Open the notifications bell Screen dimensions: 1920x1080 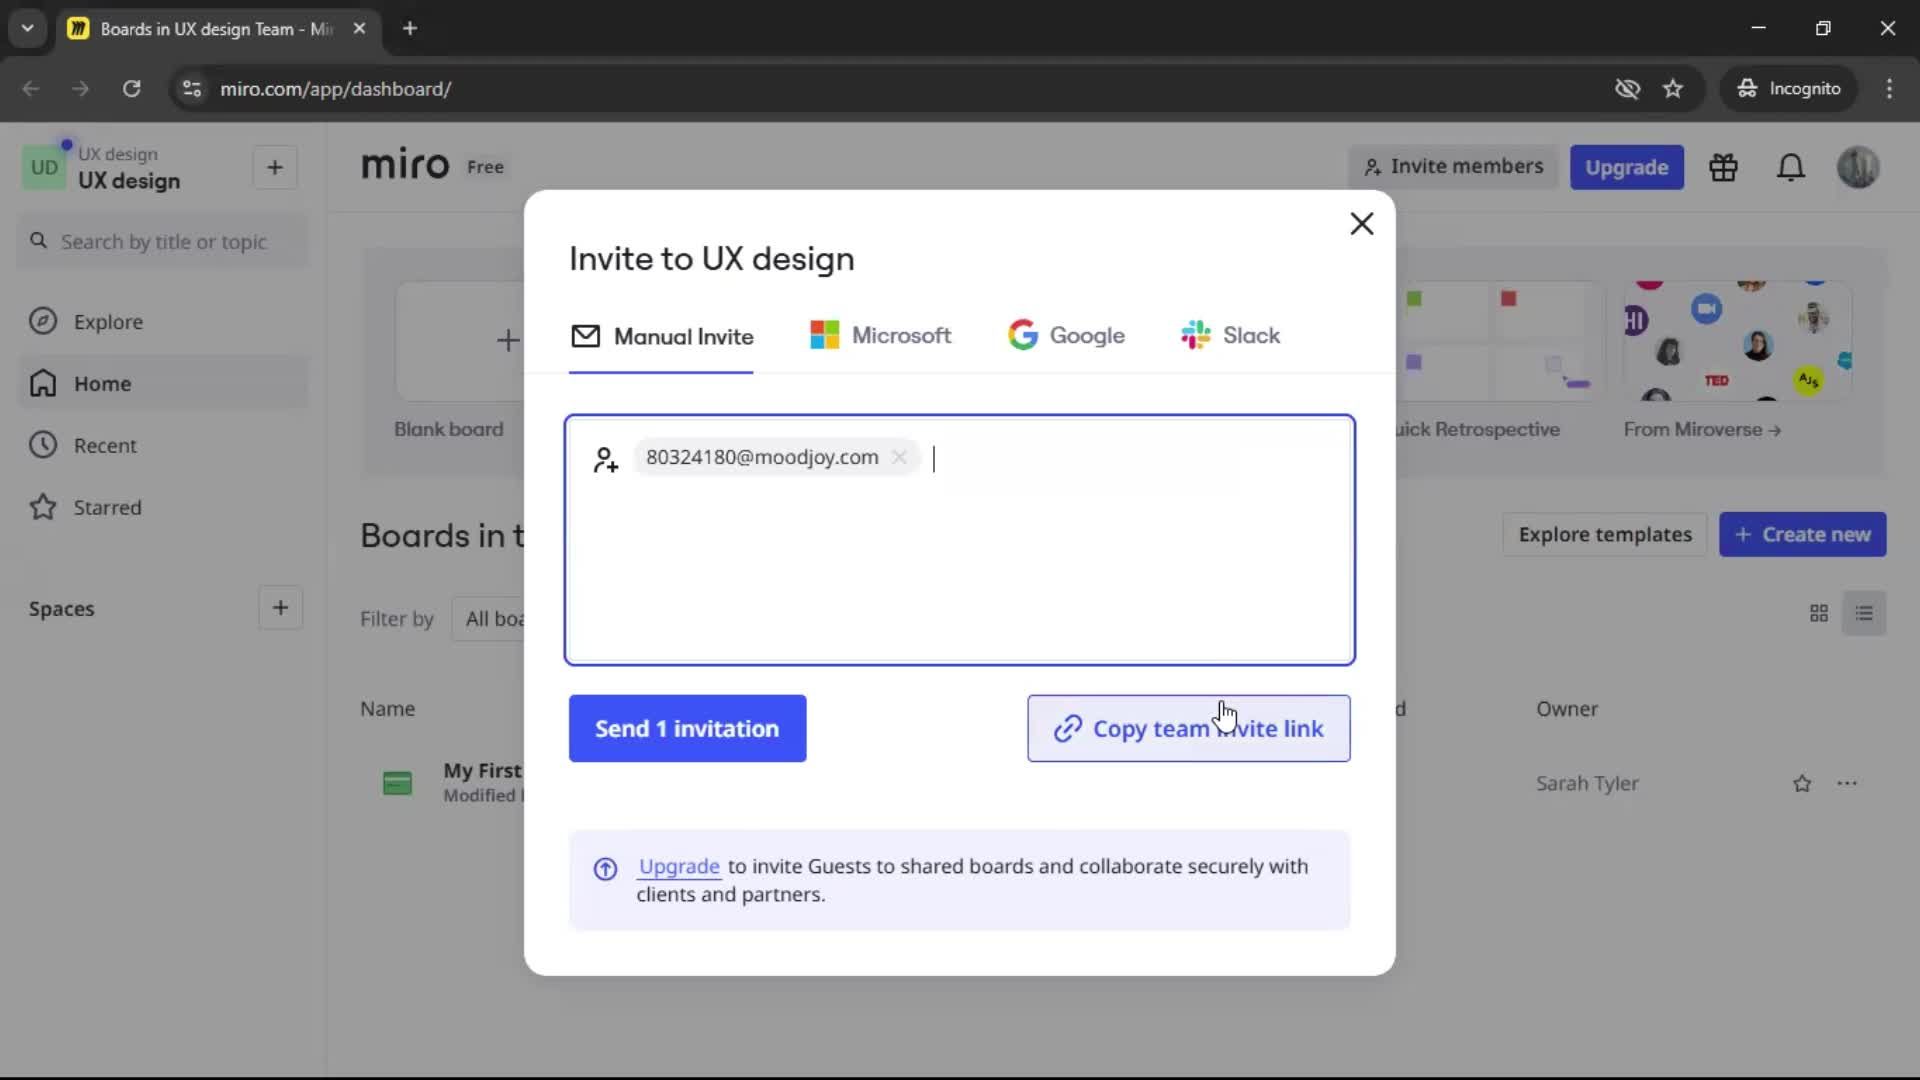(1790, 168)
